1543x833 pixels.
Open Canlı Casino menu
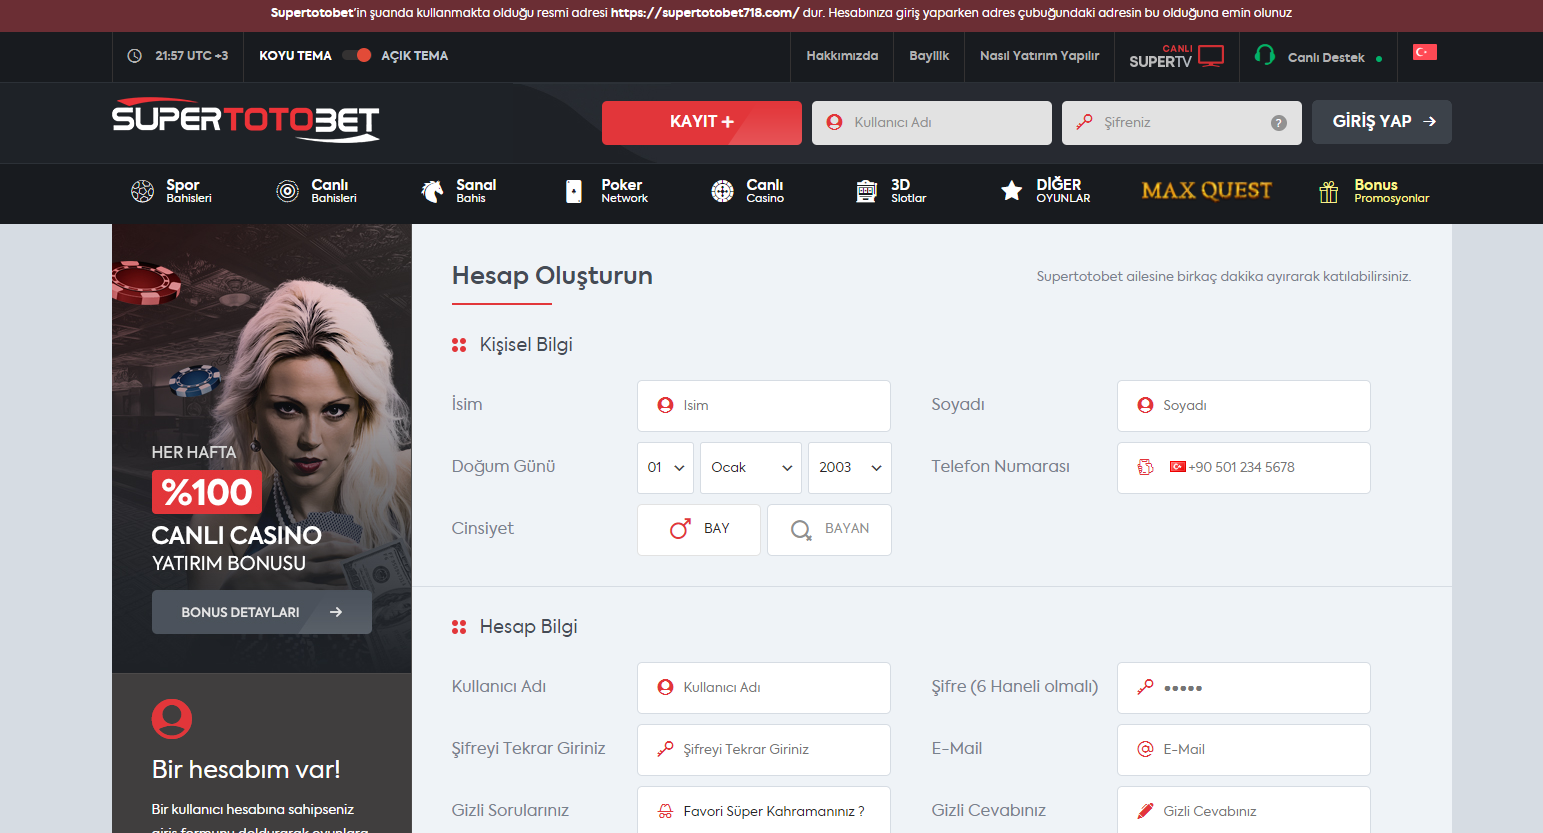point(748,191)
